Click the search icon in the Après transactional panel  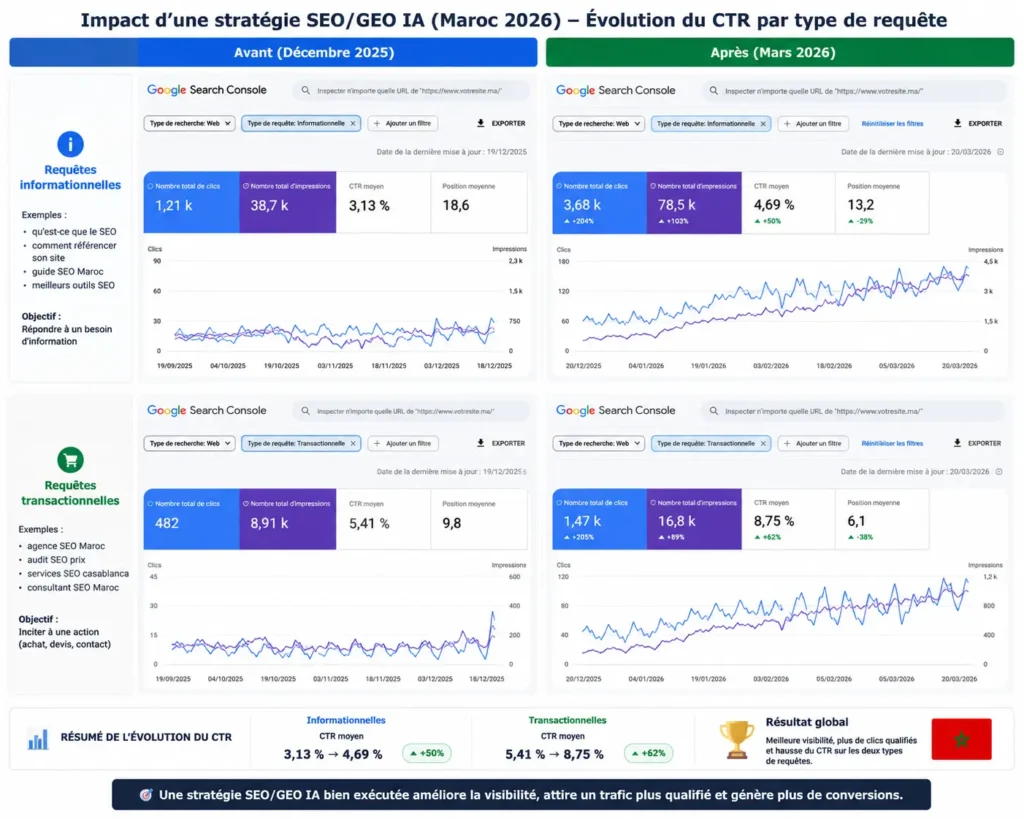(x=714, y=411)
